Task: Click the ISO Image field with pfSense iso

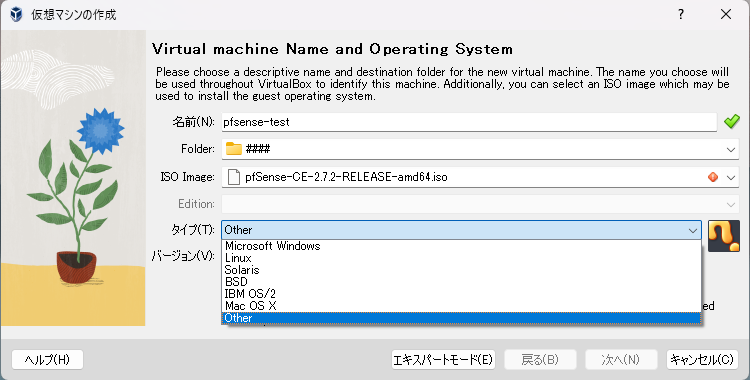Action: pyautogui.click(x=480, y=177)
